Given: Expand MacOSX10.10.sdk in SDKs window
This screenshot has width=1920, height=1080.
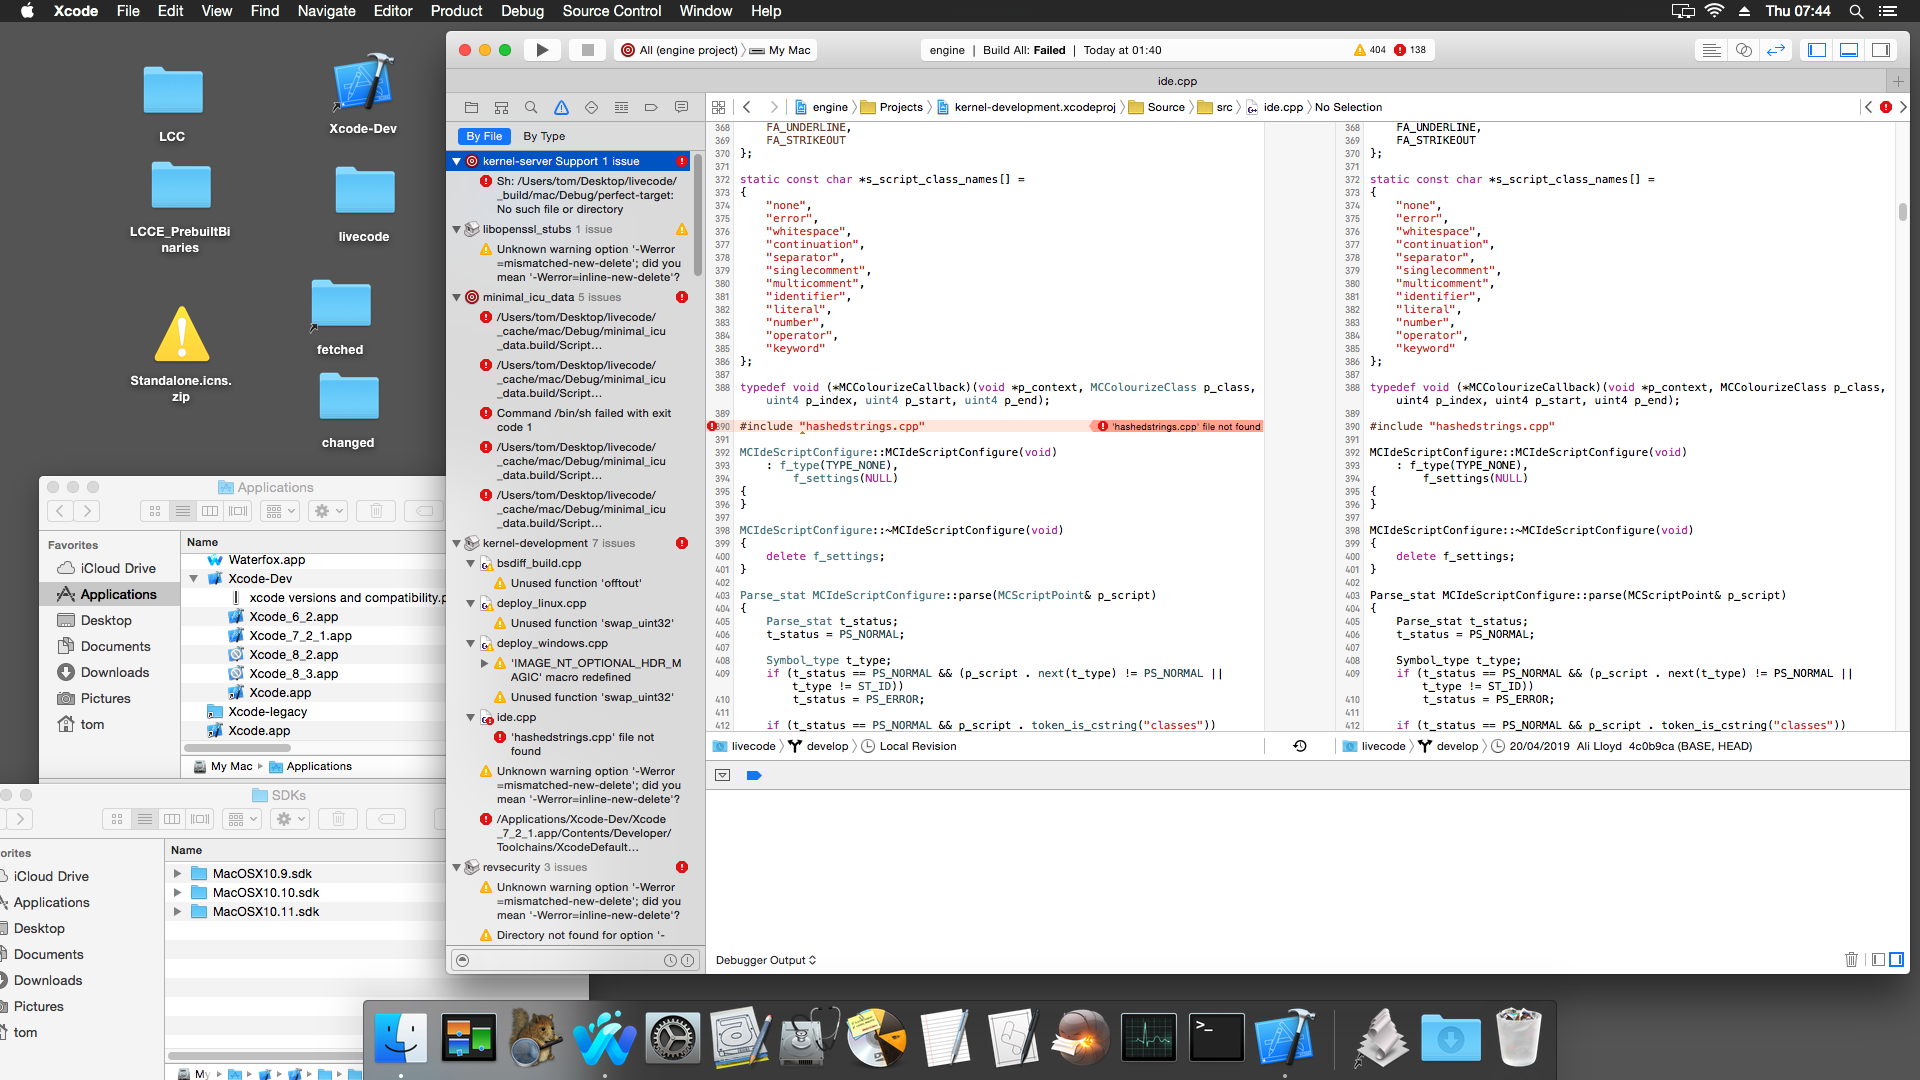Looking at the screenshot, I should pyautogui.click(x=177, y=893).
